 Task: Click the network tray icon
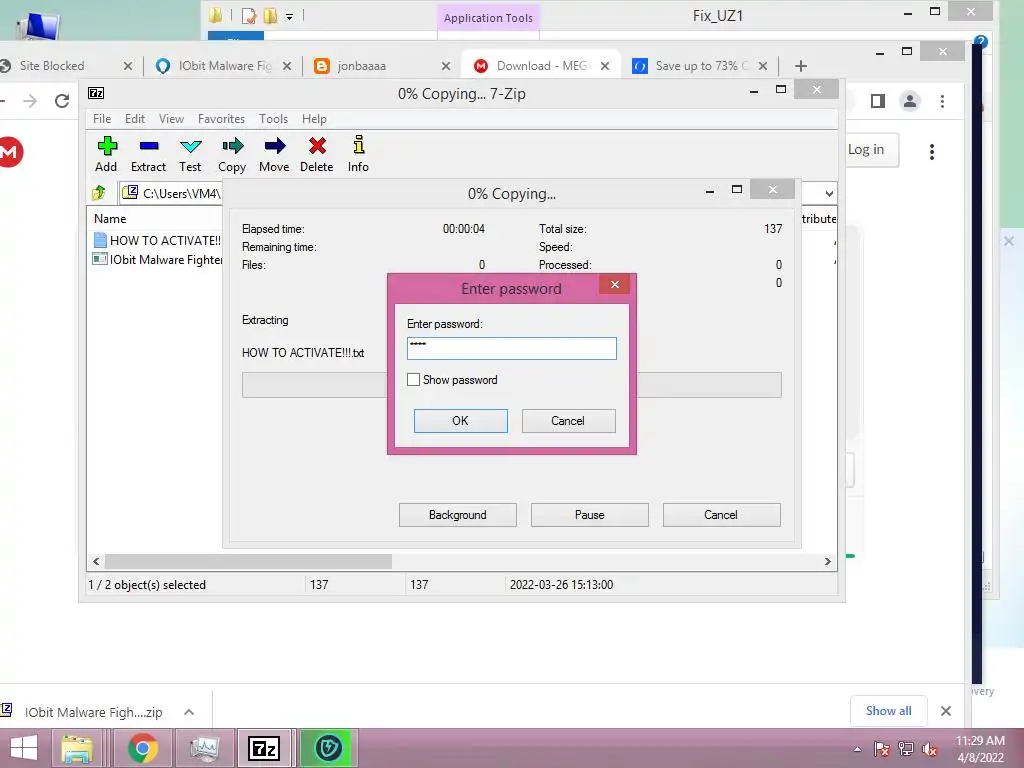coord(906,749)
